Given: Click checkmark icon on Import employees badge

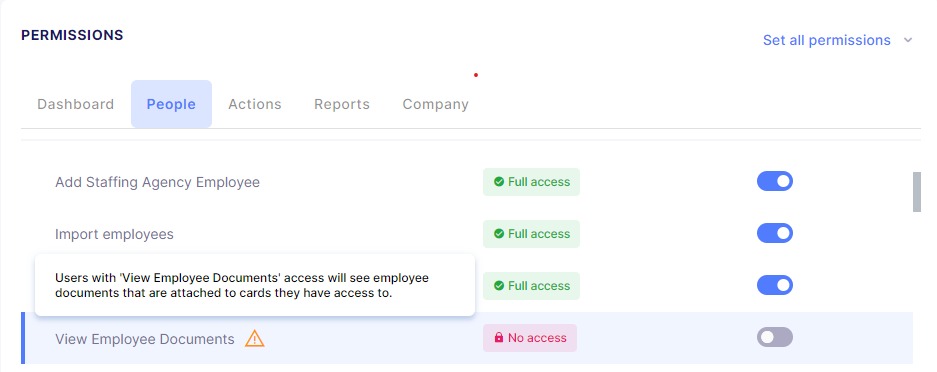Looking at the screenshot, I should (499, 234).
